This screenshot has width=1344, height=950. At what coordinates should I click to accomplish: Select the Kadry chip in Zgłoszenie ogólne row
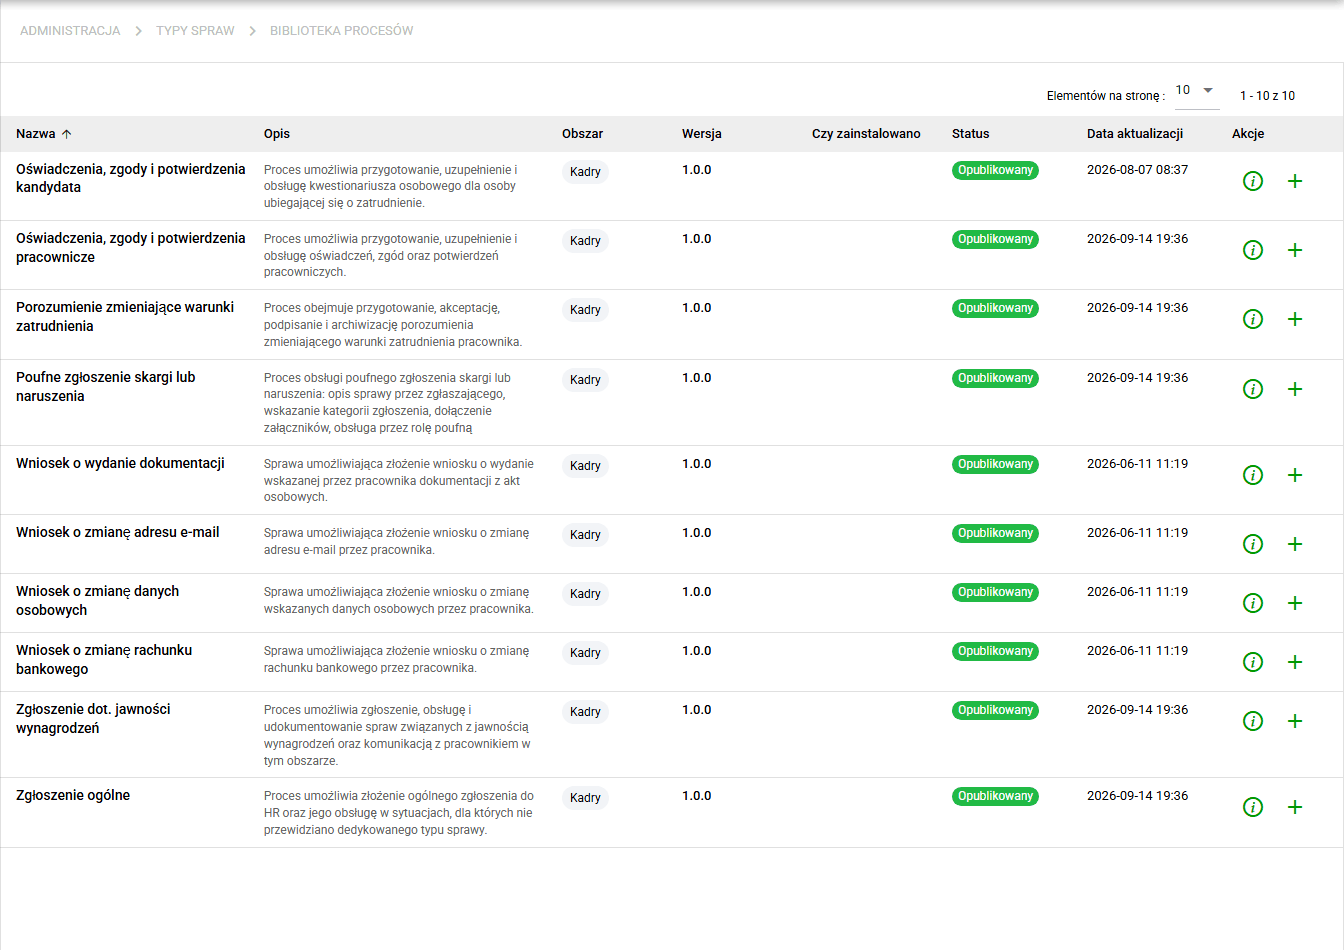tap(585, 798)
